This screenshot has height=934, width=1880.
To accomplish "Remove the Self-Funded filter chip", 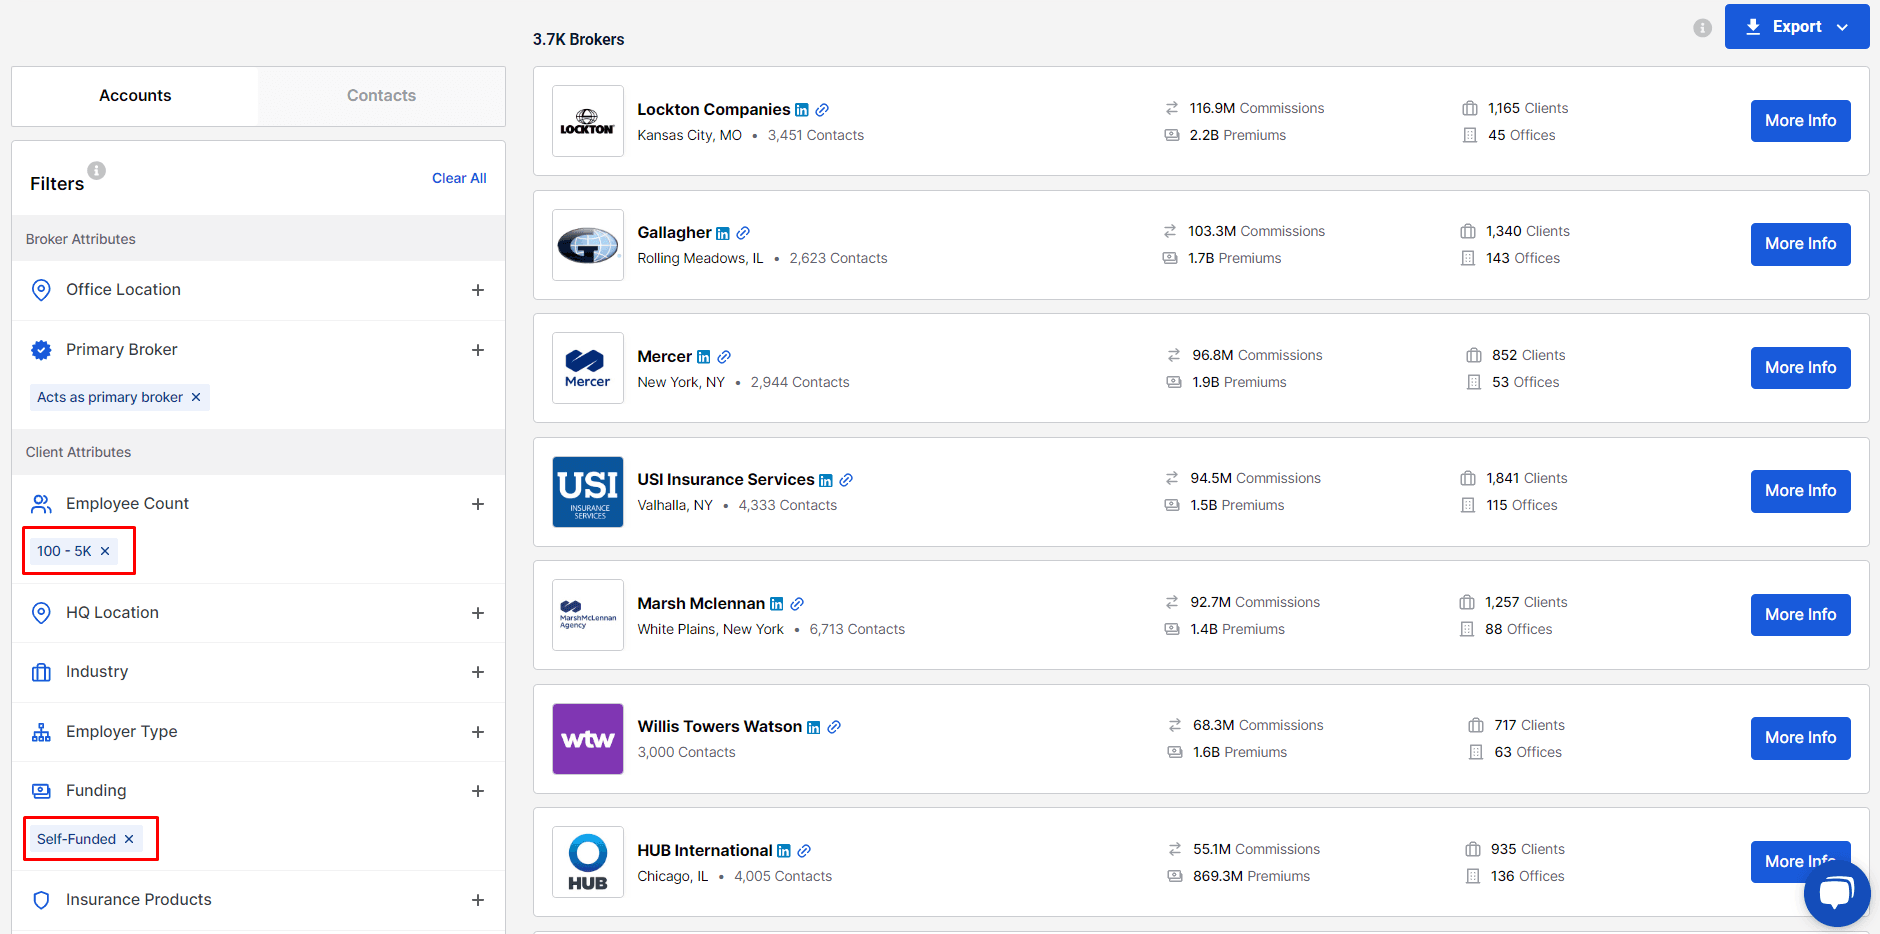I will [129, 839].
